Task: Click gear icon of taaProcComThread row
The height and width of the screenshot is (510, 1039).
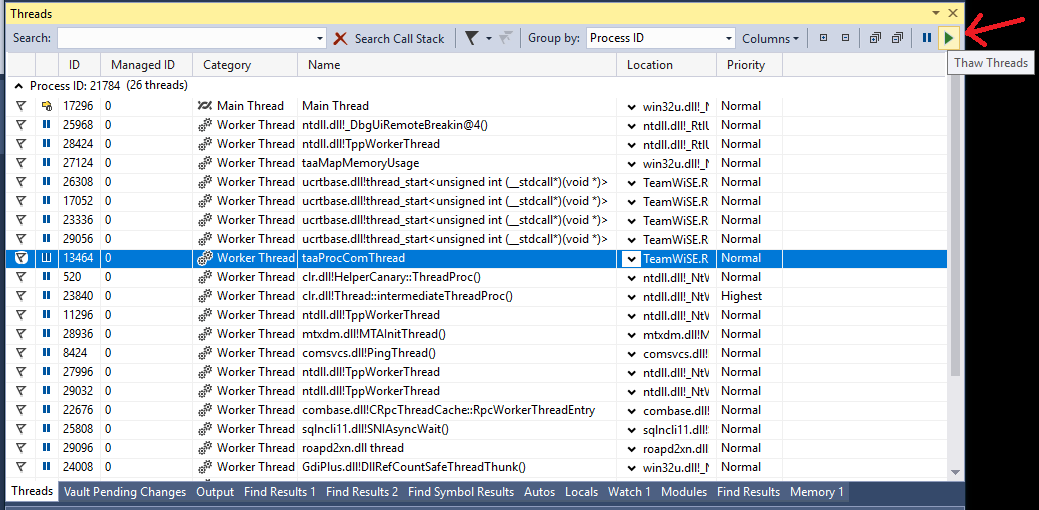Action: pos(204,258)
